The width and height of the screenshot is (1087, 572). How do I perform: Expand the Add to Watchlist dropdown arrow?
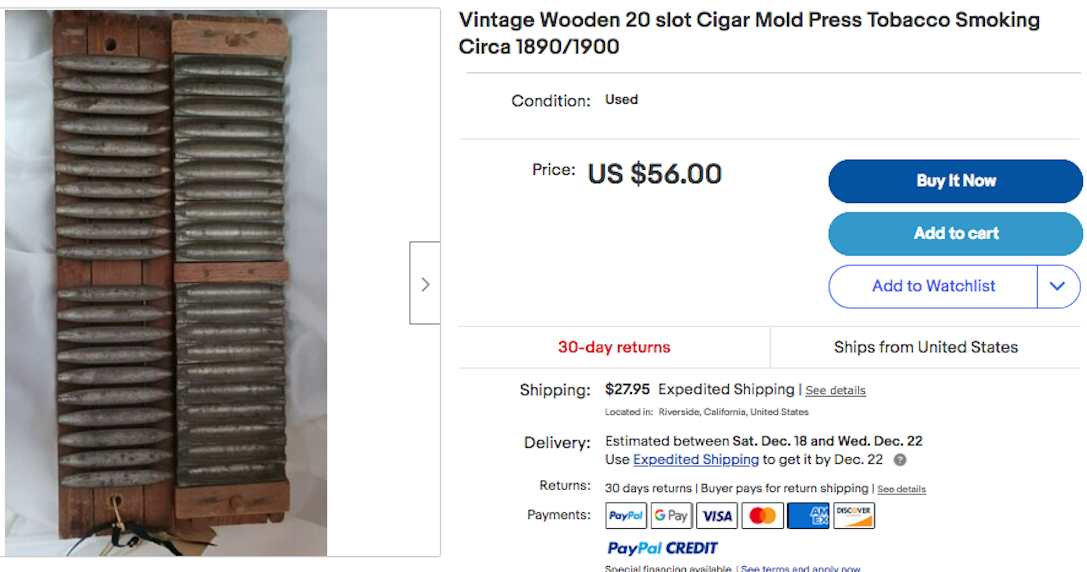coord(1058,286)
